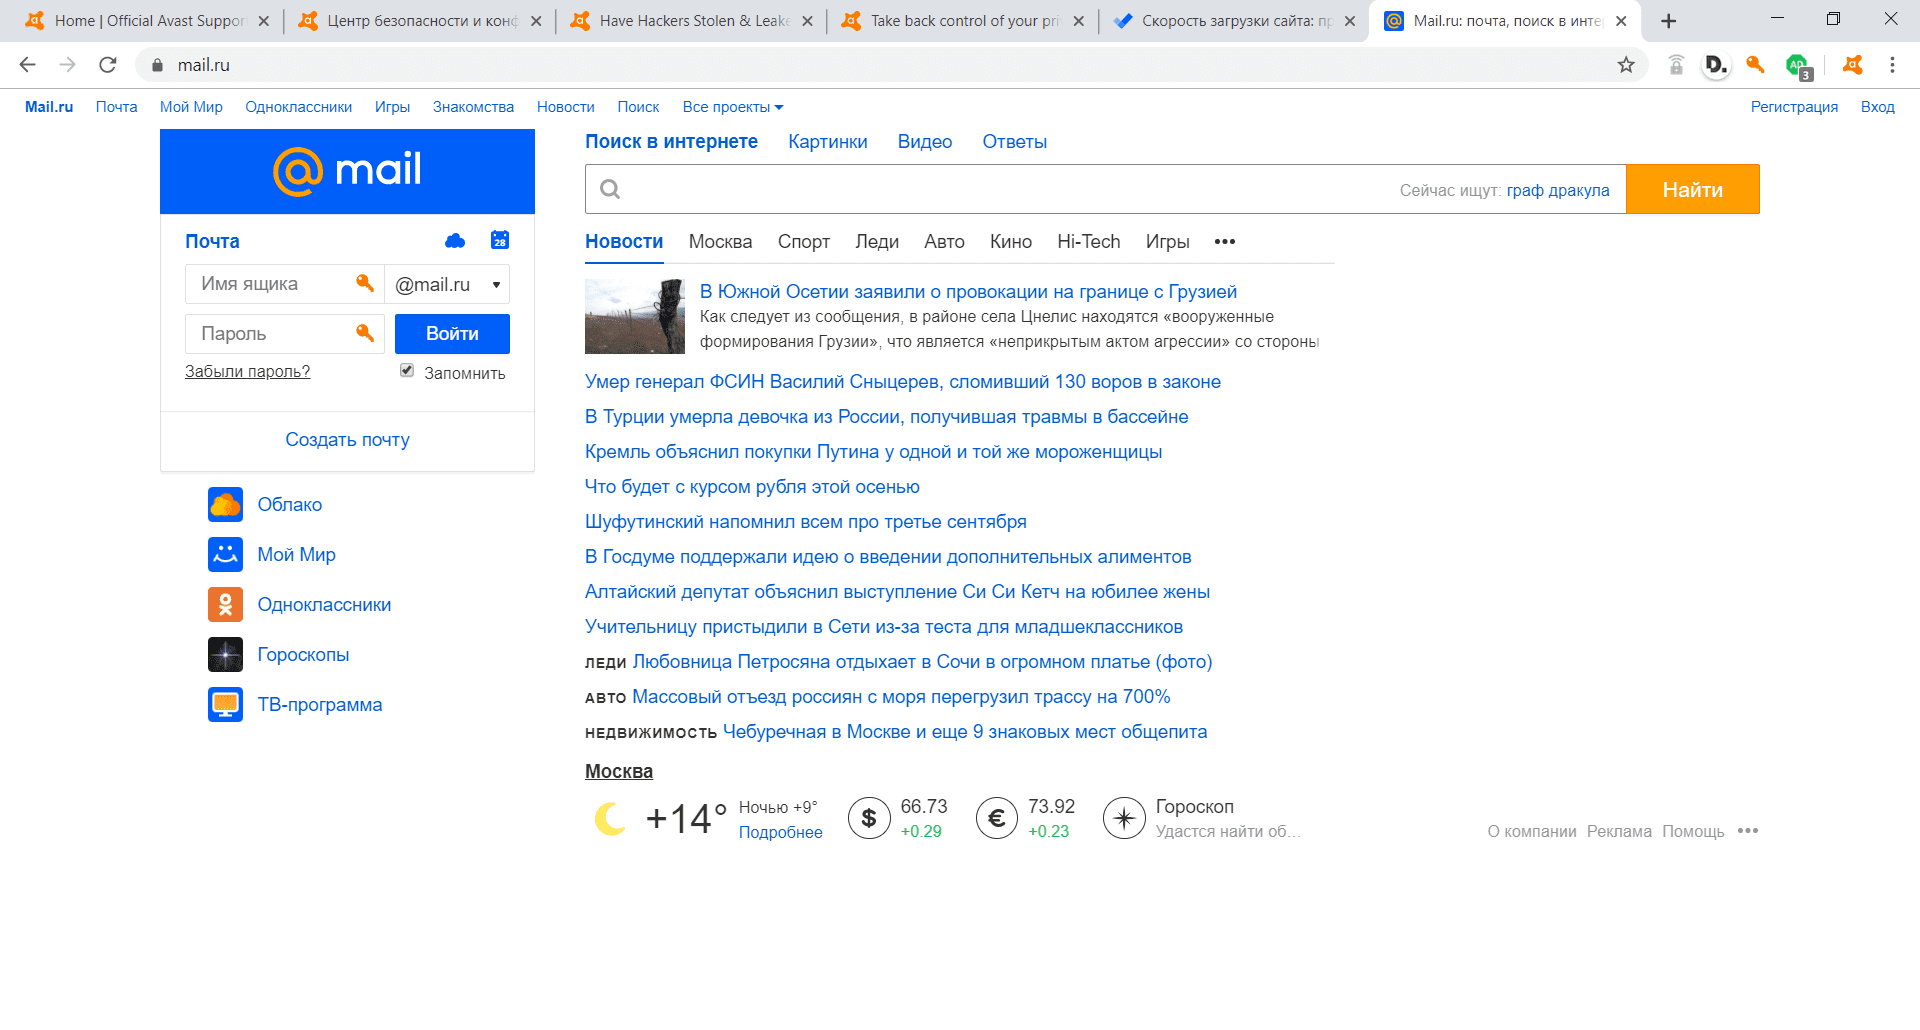Click the magnifier icon in the search box
The image size is (1920, 1030).
[x=610, y=189]
